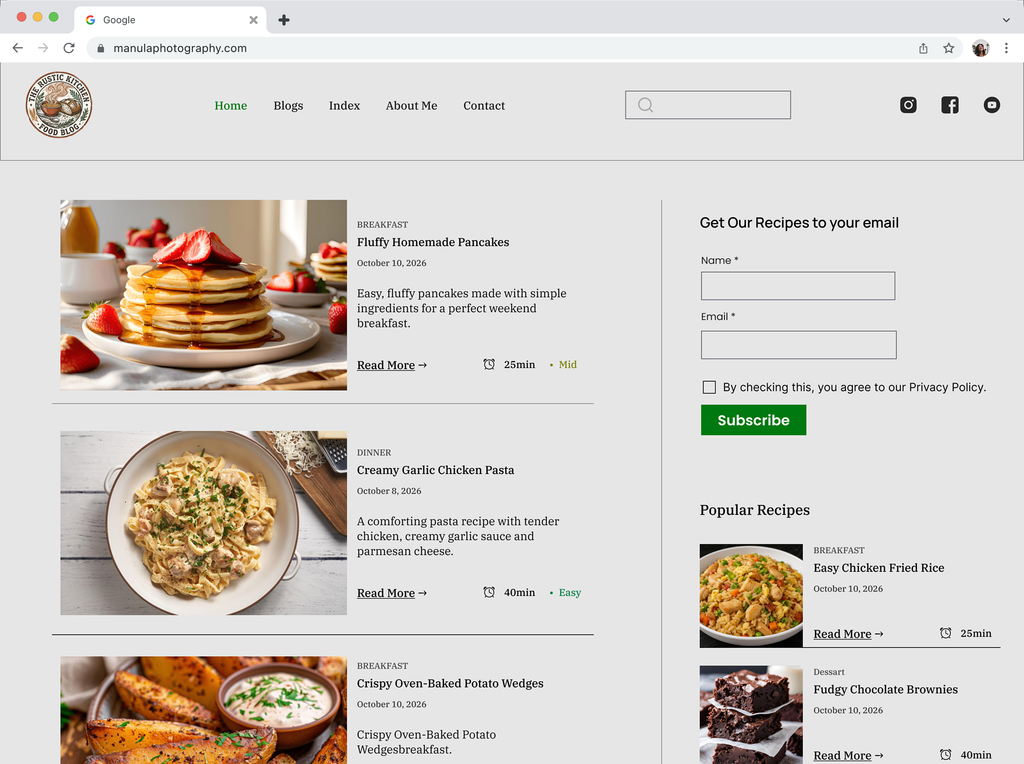Image resolution: width=1024 pixels, height=764 pixels.
Task: Go to the Home menu item
Action: click(x=231, y=105)
